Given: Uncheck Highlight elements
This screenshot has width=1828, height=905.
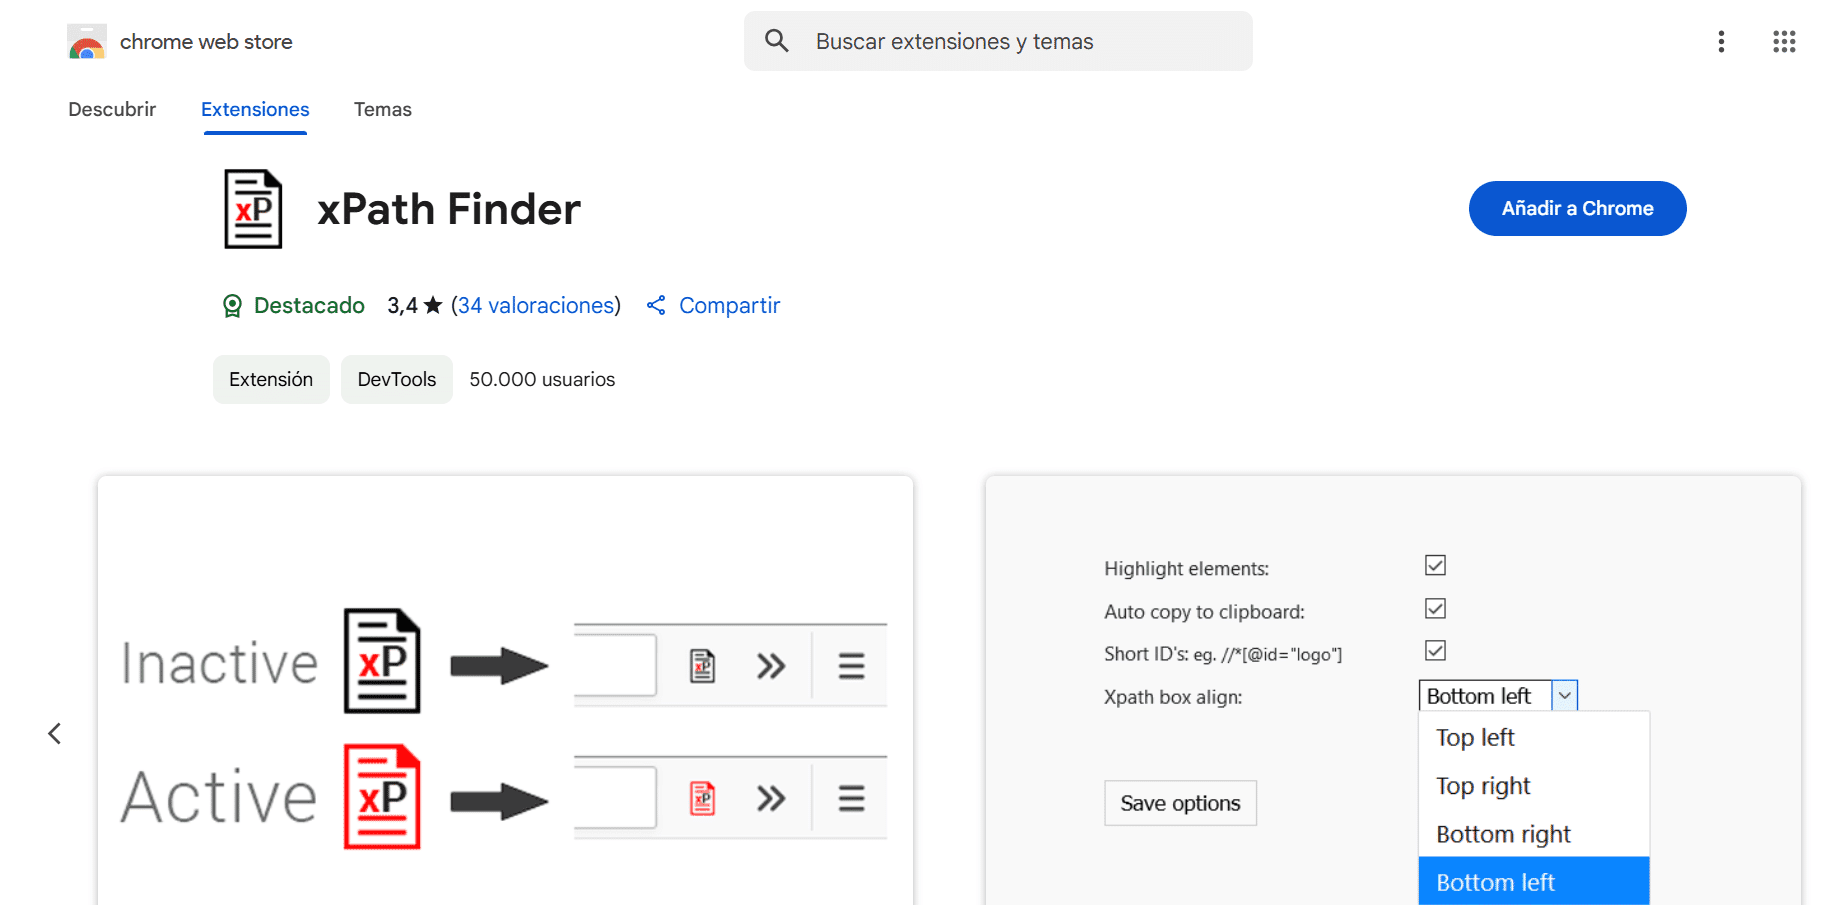Looking at the screenshot, I should [1434, 565].
